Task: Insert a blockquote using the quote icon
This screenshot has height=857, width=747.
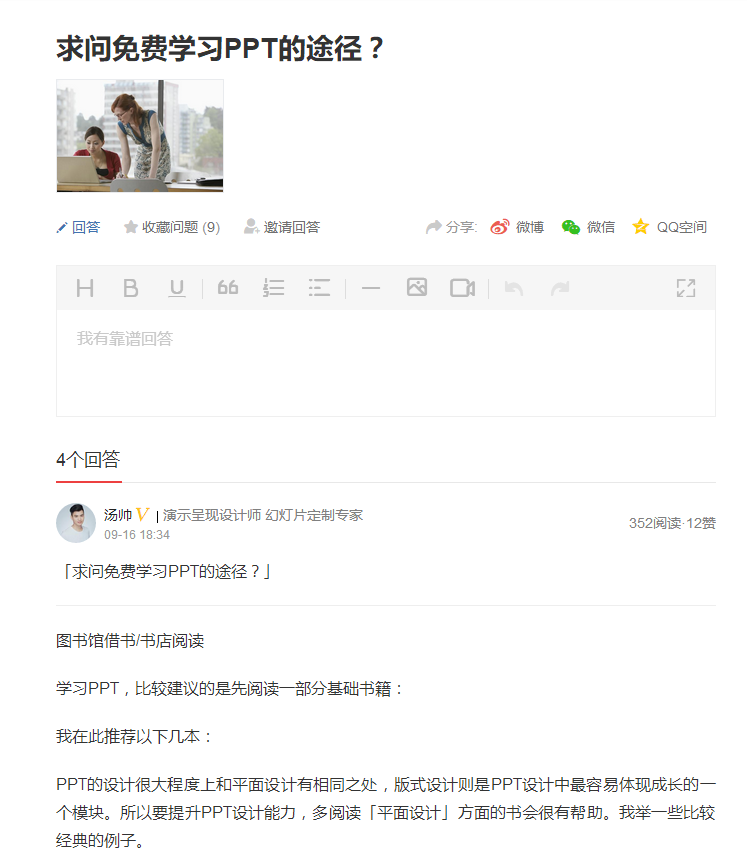Action: click(228, 287)
